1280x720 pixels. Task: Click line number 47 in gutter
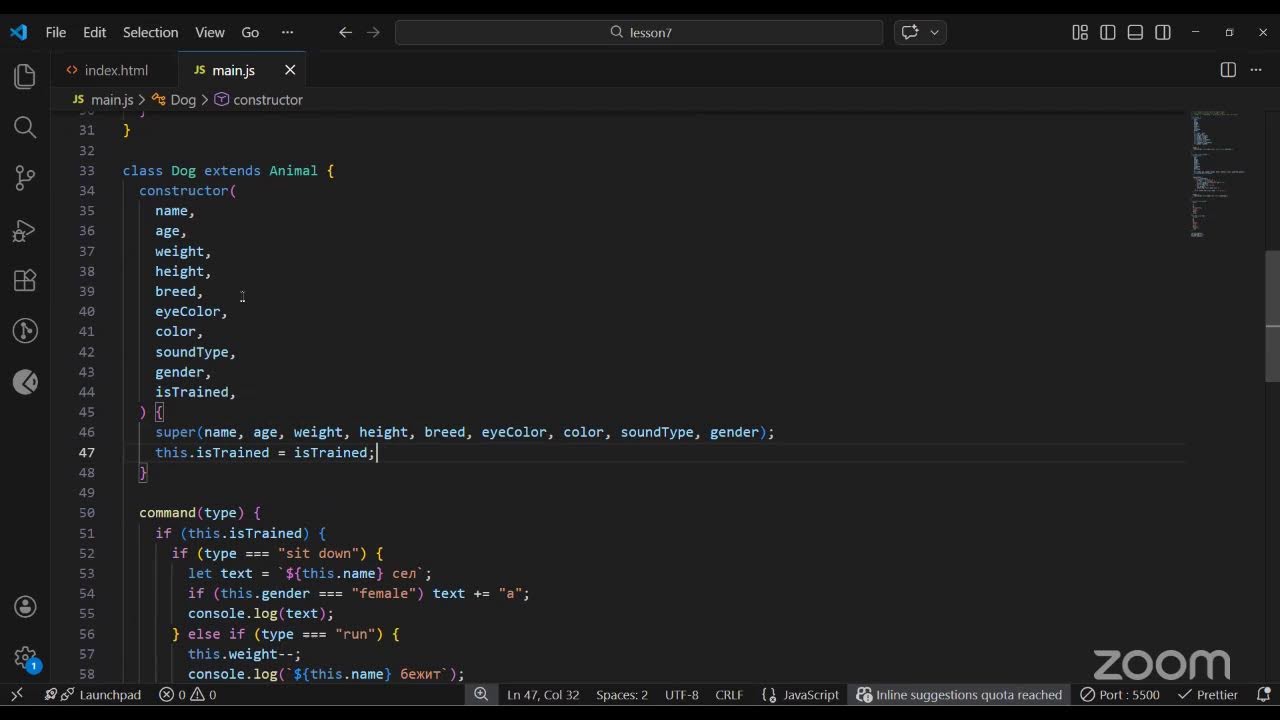tap(86, 453)
